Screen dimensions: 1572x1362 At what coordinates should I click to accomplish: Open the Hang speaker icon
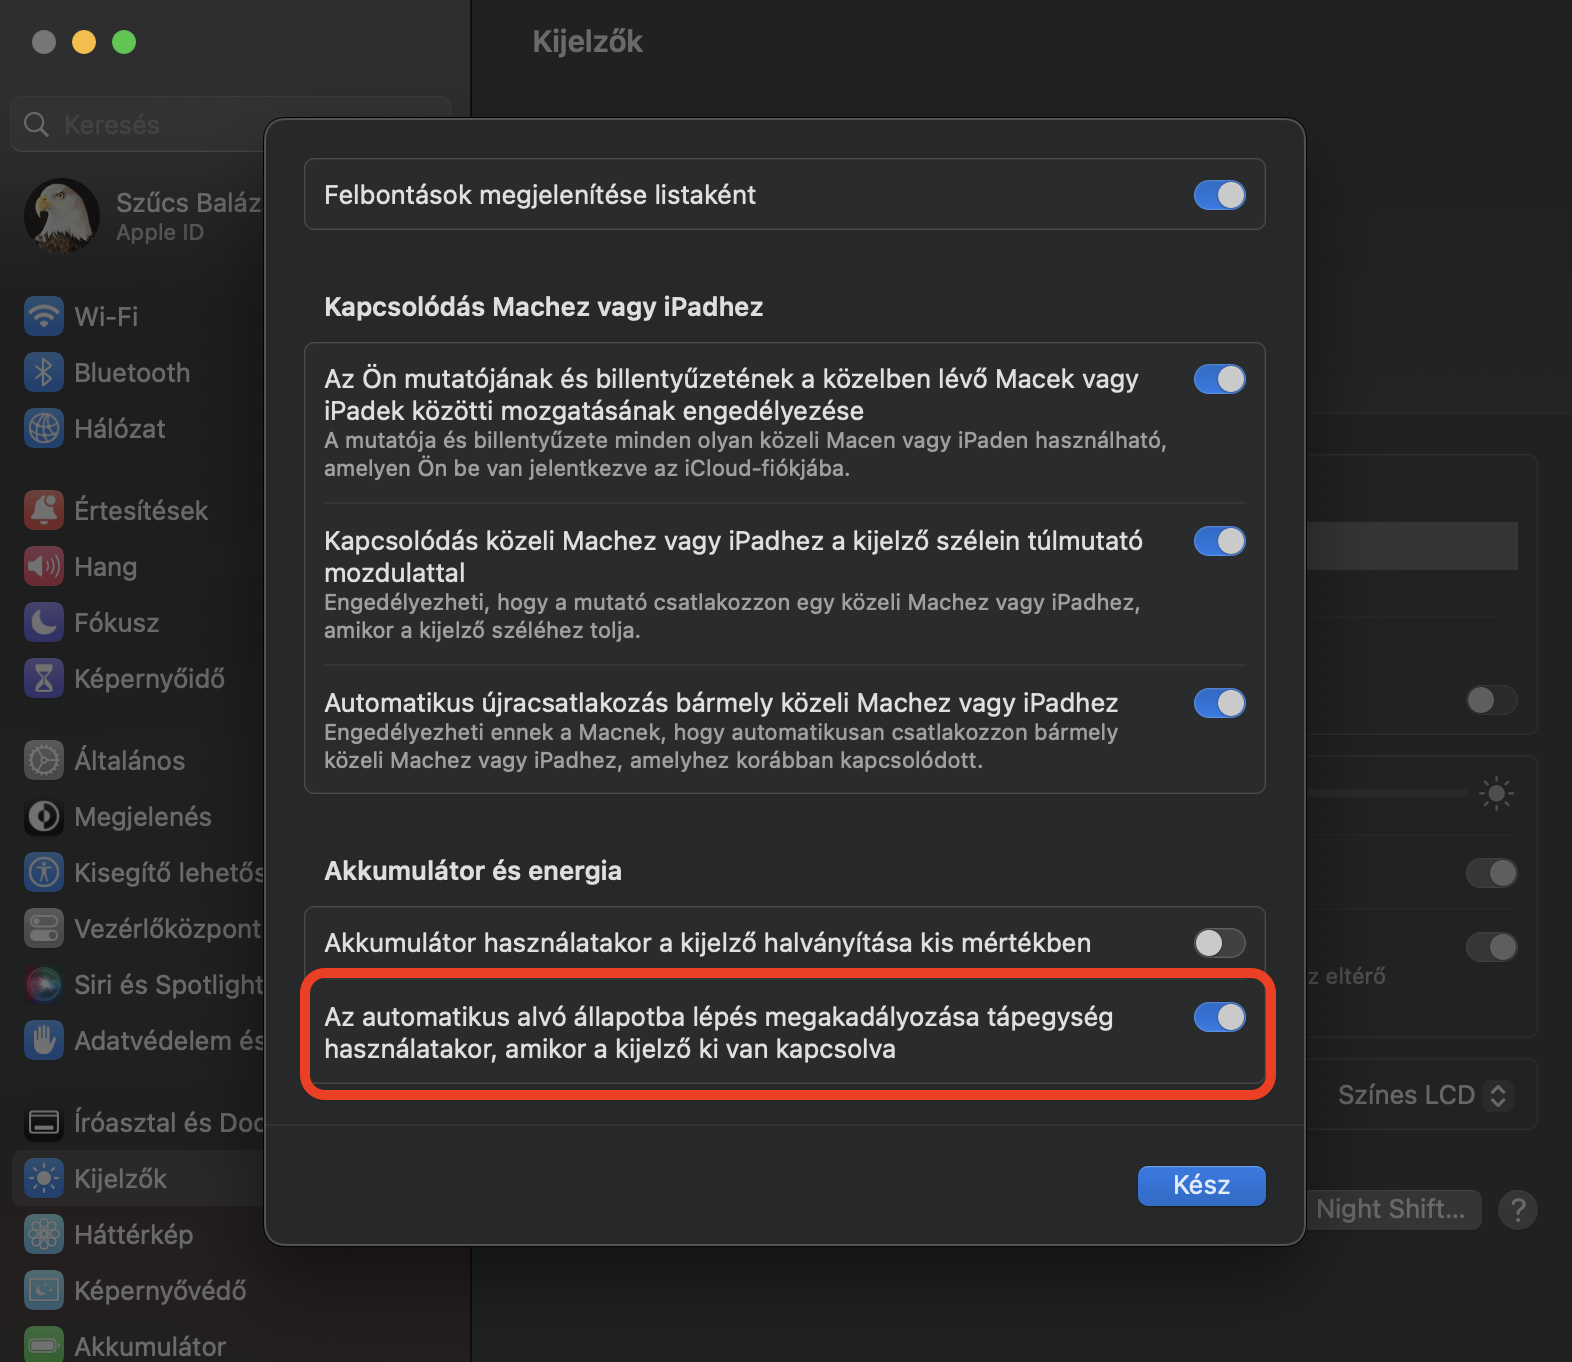pos(43,566)
